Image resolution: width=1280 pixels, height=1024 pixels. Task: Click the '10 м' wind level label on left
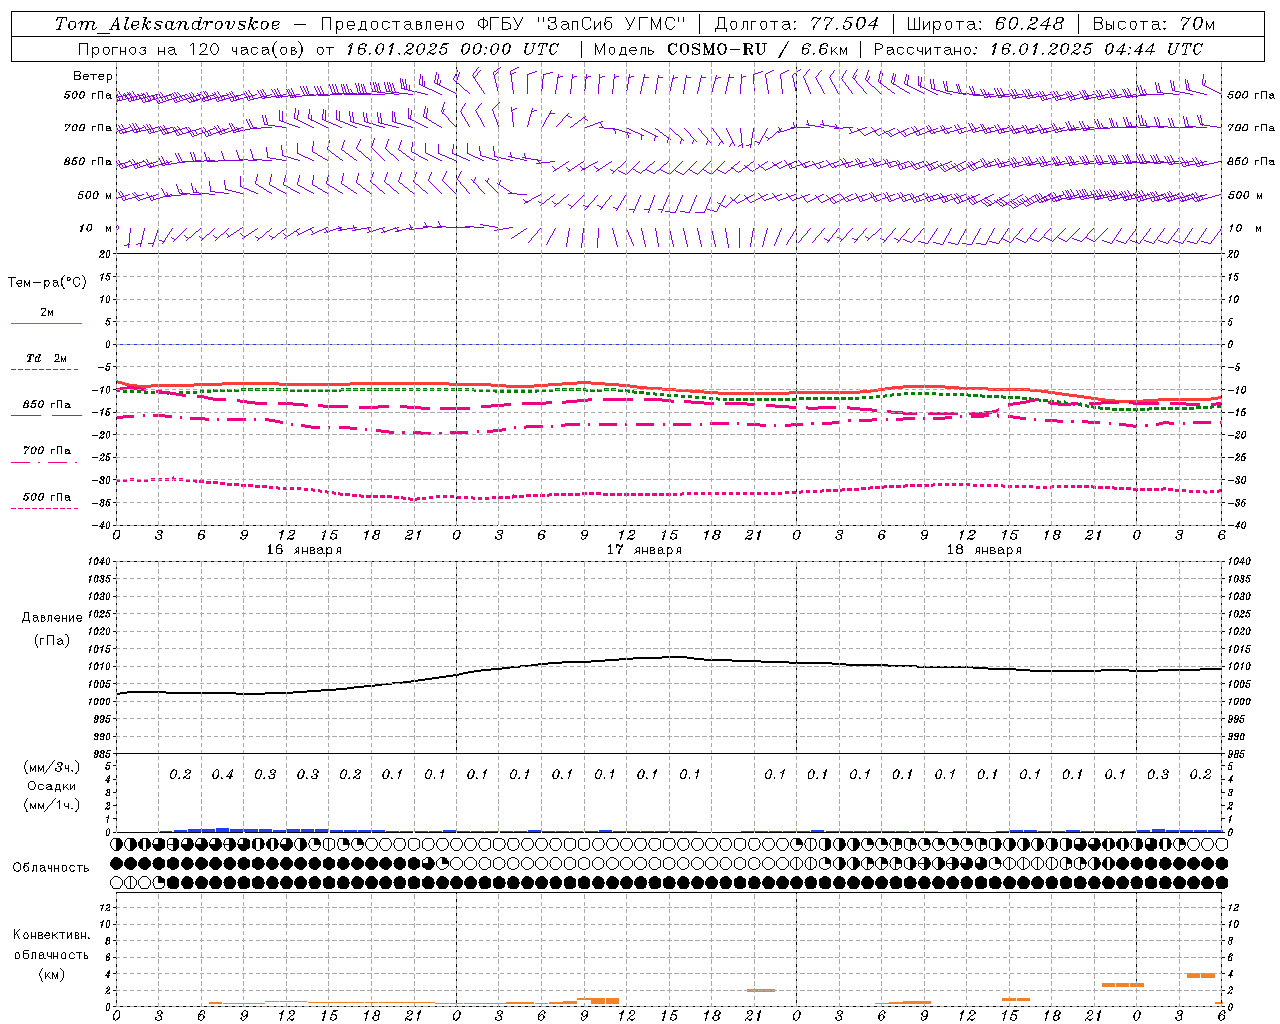(95, 228)
